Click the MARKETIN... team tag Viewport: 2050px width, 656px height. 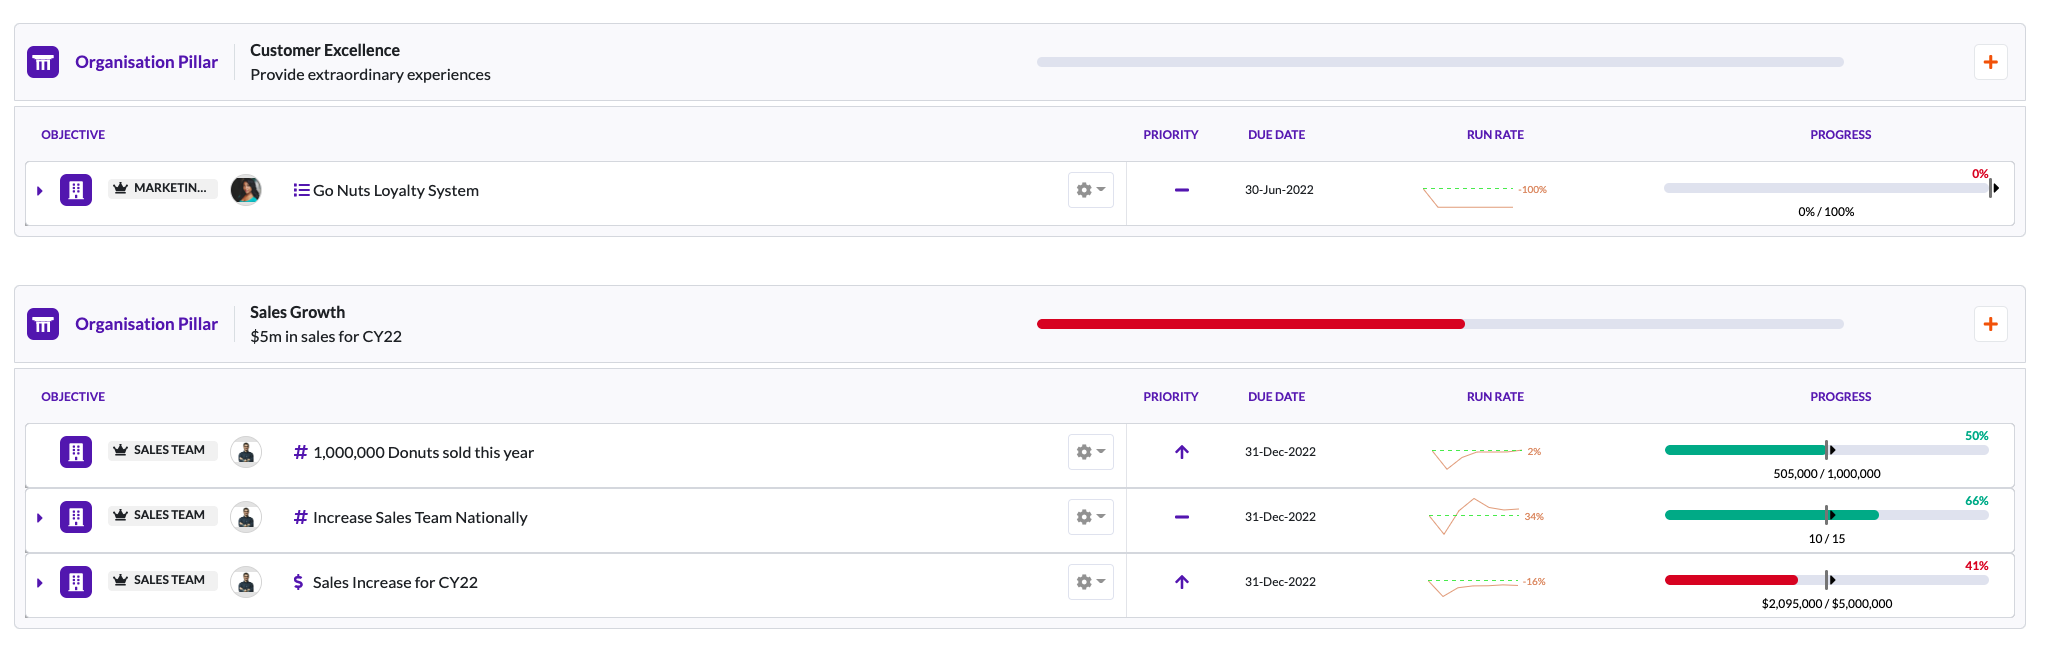(x=163, y=188)
